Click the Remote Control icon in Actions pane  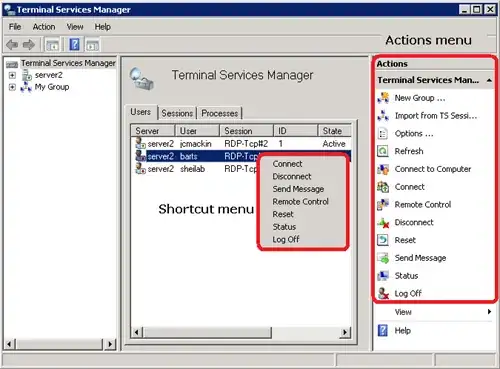tap(383, 204)
